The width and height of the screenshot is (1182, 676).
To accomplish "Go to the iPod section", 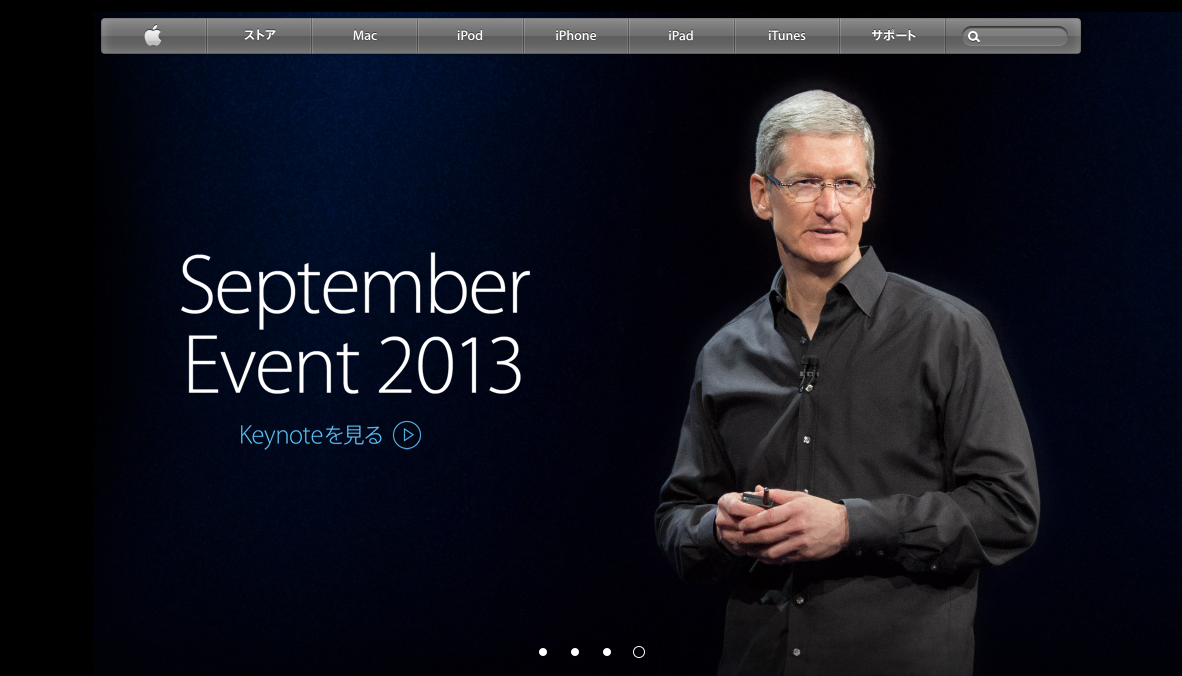I will click(470, 36).
